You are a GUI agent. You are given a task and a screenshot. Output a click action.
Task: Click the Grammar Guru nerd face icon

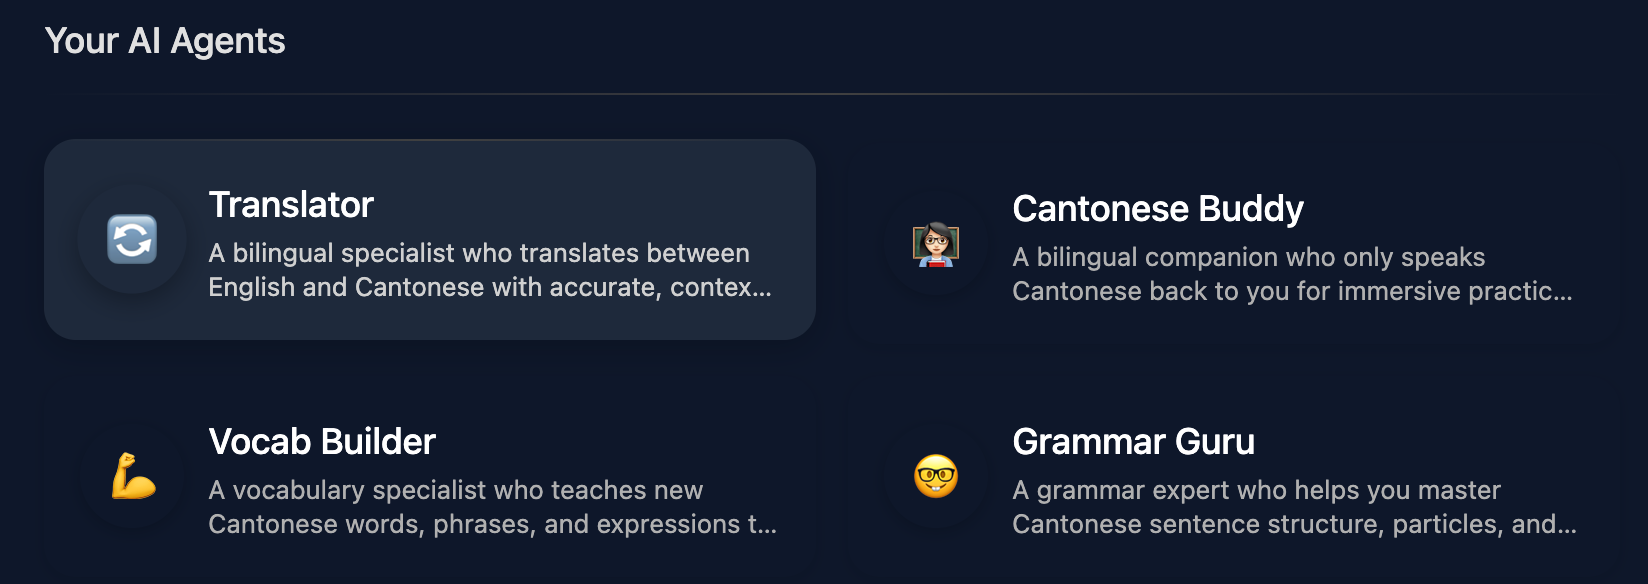click(x=936, y=476)
